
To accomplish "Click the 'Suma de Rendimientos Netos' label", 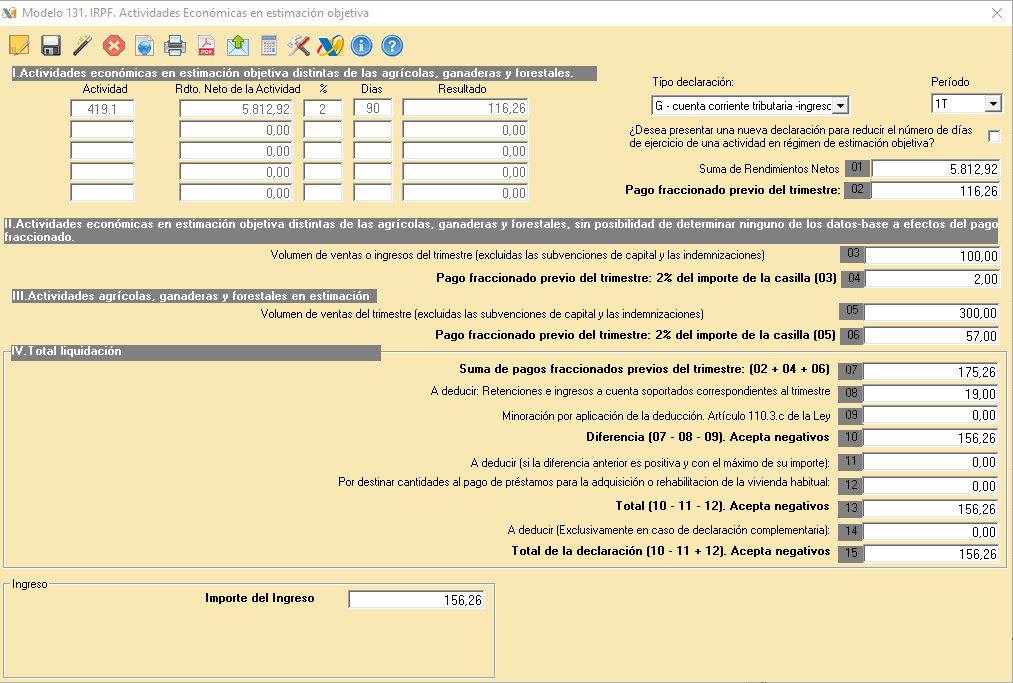I will (769, 169).
